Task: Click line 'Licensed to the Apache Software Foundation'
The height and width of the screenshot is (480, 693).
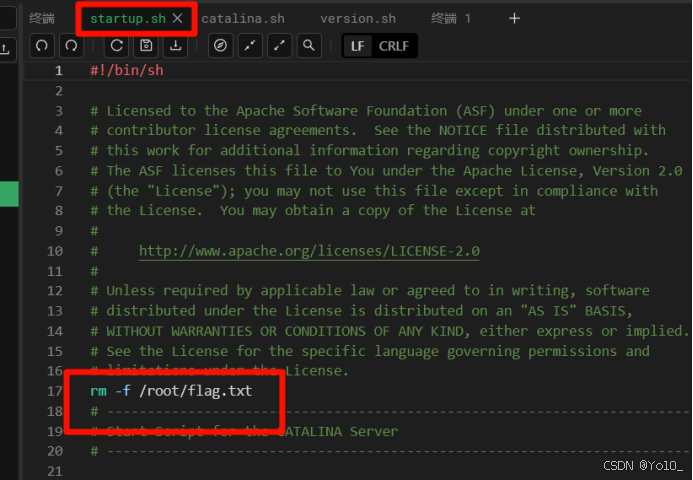Action: coord(366,111)
